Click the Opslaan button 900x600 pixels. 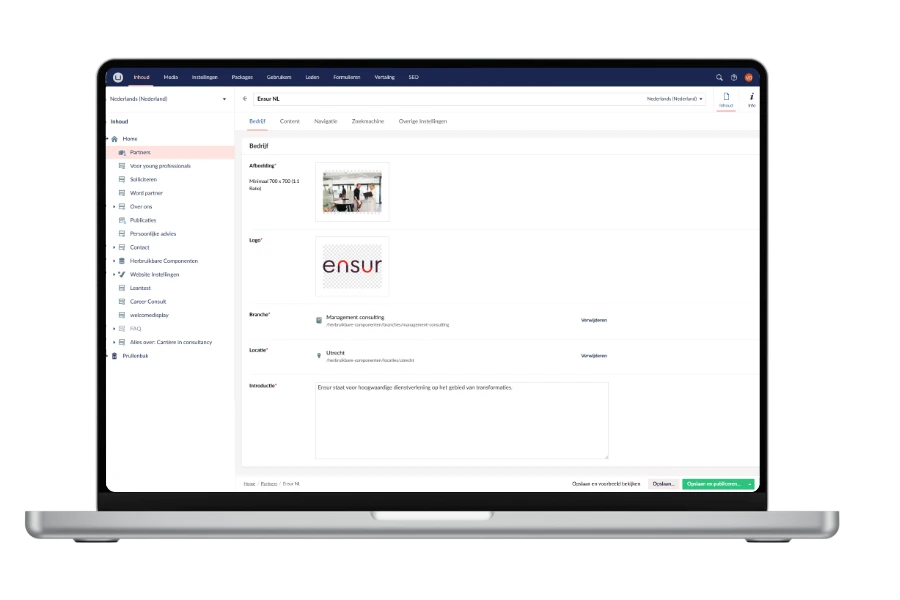662,483
